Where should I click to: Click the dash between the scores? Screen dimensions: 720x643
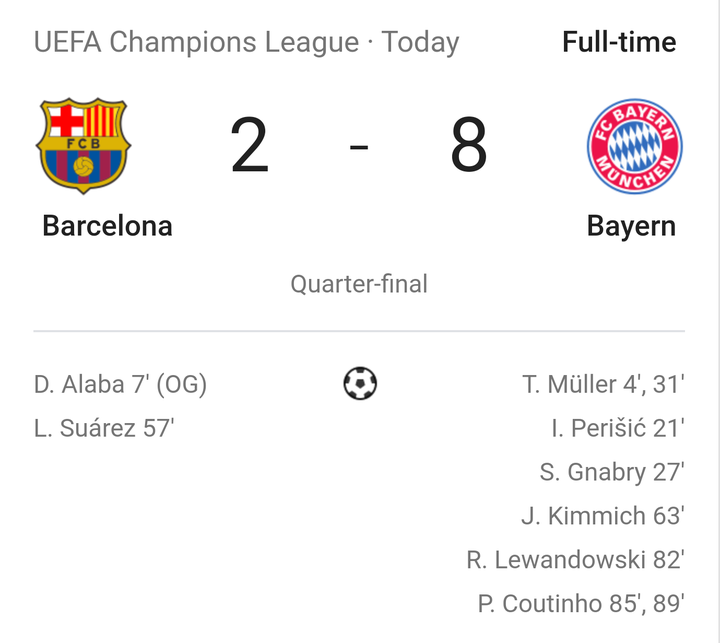359,148
